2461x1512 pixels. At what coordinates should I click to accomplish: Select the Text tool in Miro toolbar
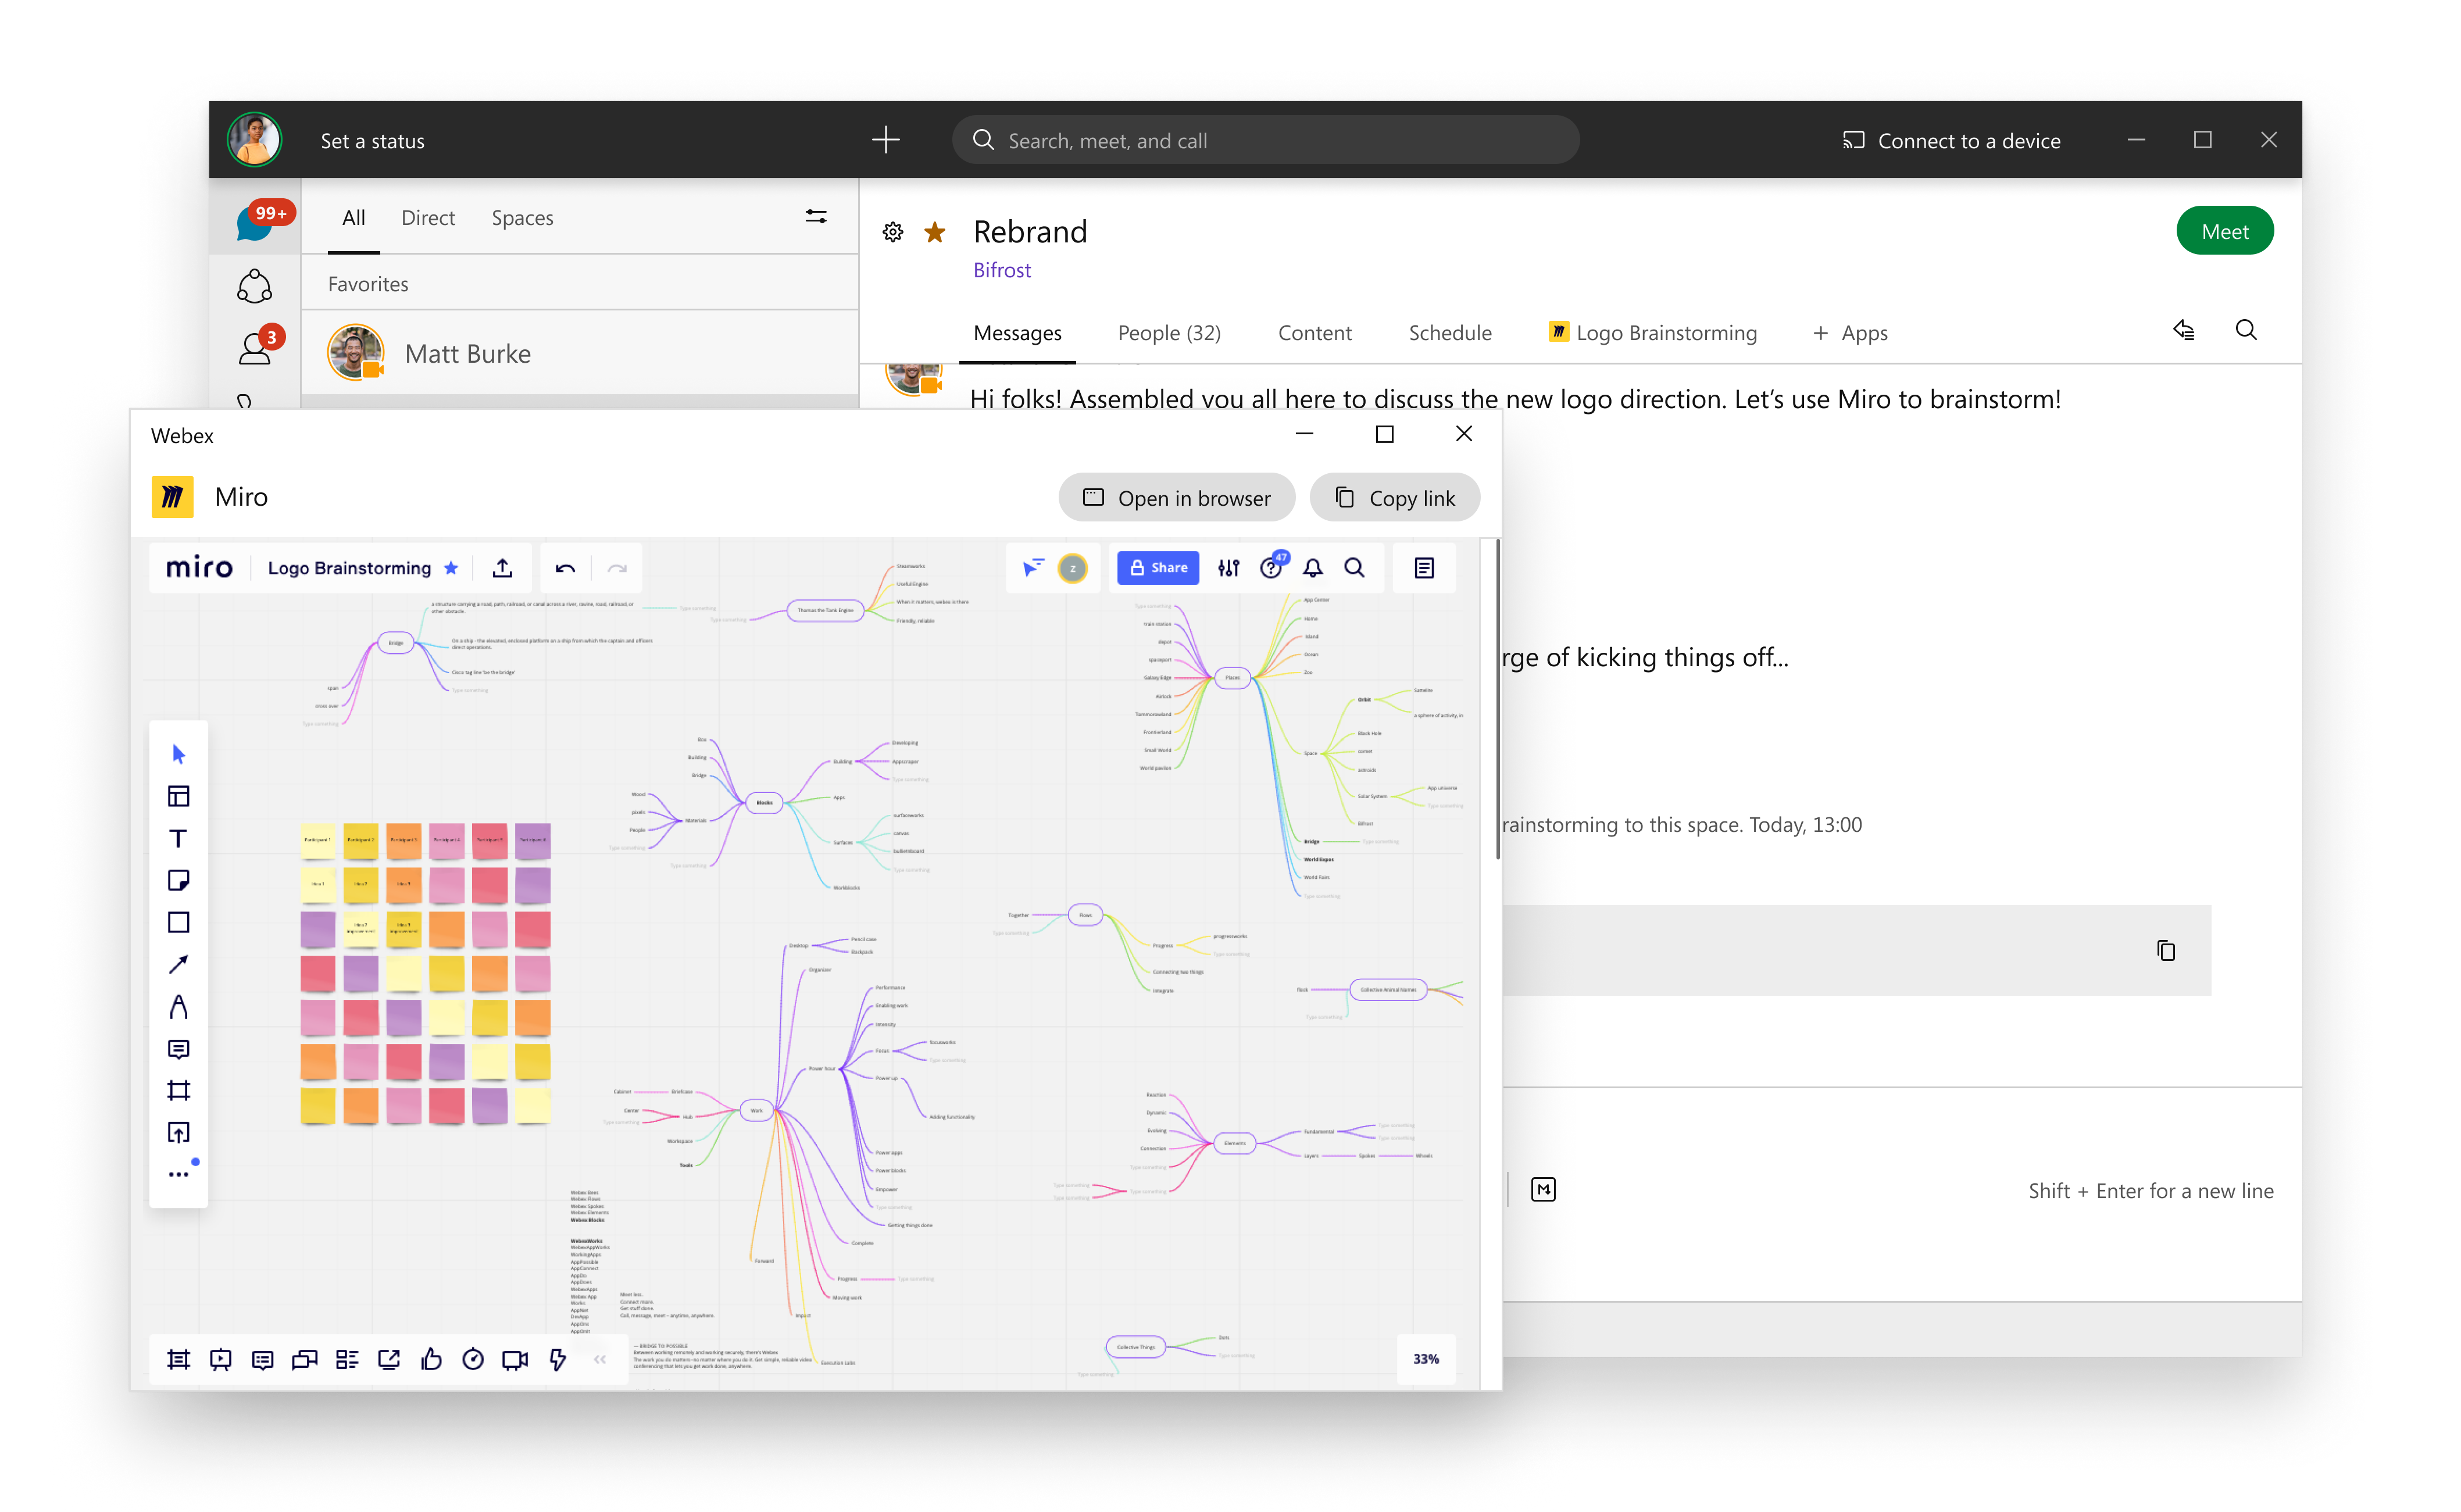click(178, 838)
